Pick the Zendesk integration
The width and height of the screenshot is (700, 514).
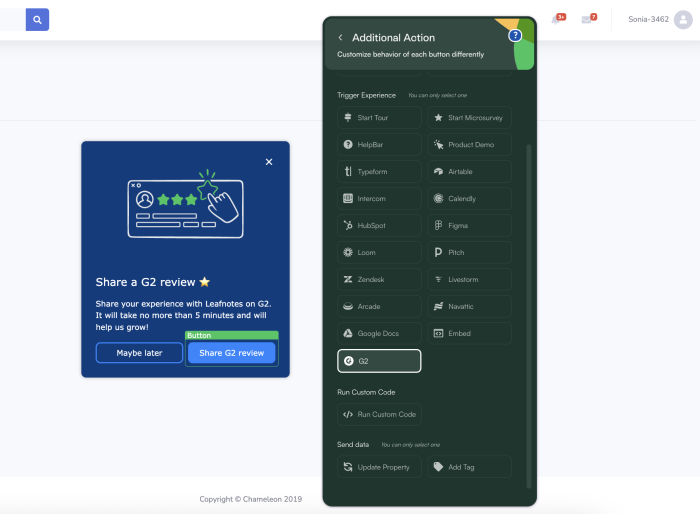click(x=379, y=280)
